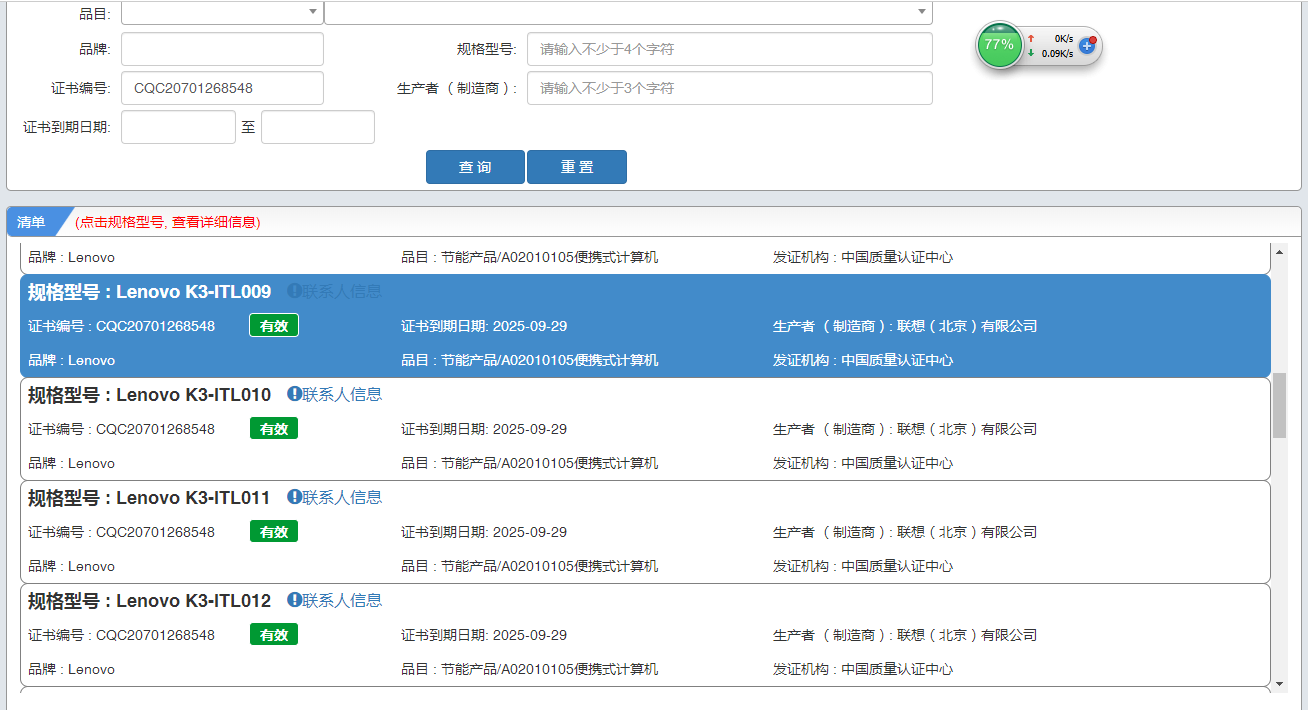Click 生产者 联想（北京）有限公司 in K3-ITL011 row
The height and width of the screenshot is (710, 1308).
pyautogui.click(x=905, y=532)
